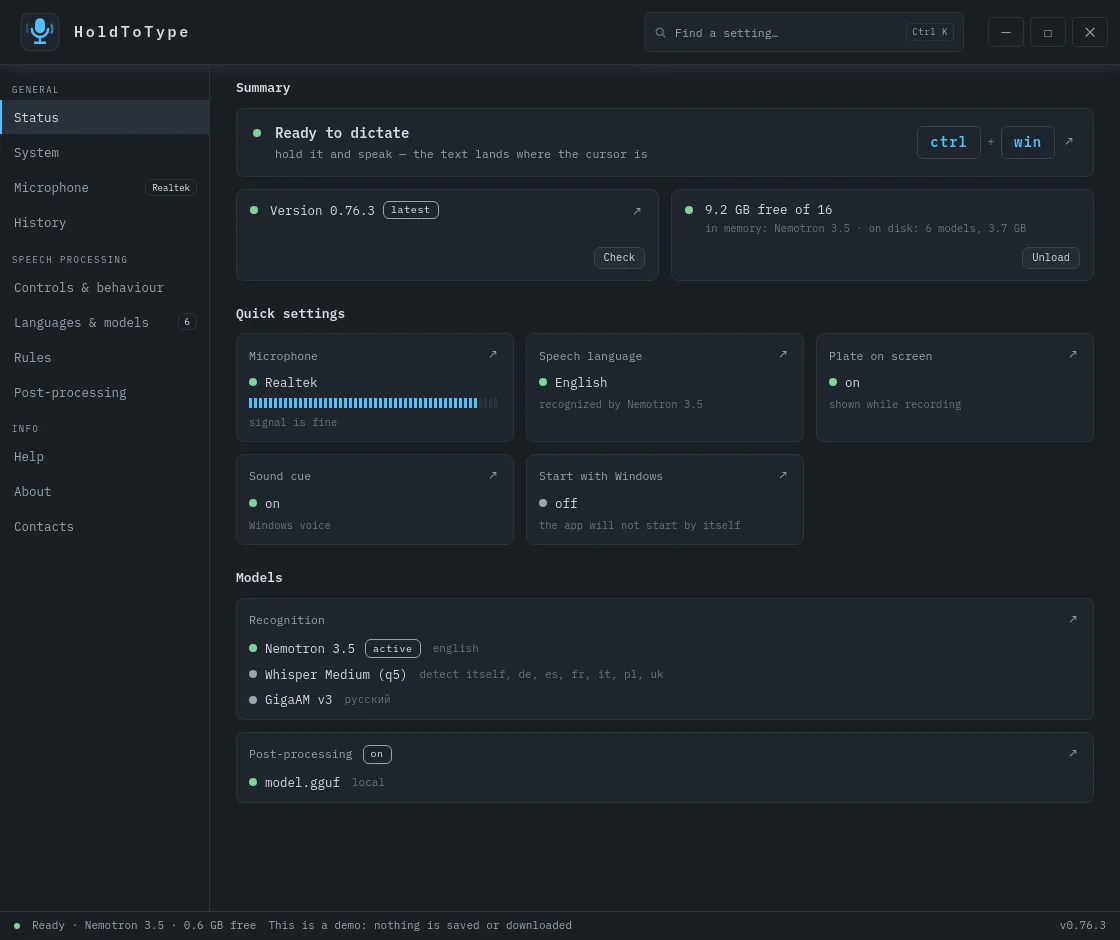Click grey dot next to Whisper Medium (q5)

point(253,674)
